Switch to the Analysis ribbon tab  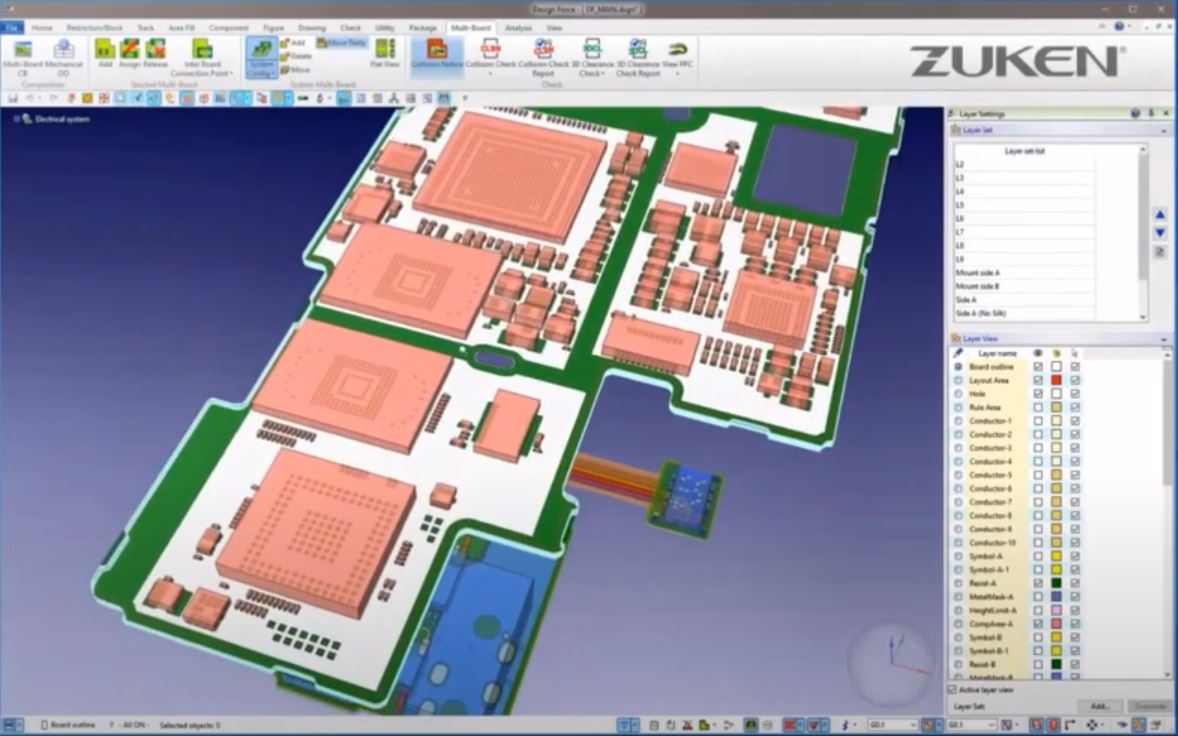tap(520, 29)
